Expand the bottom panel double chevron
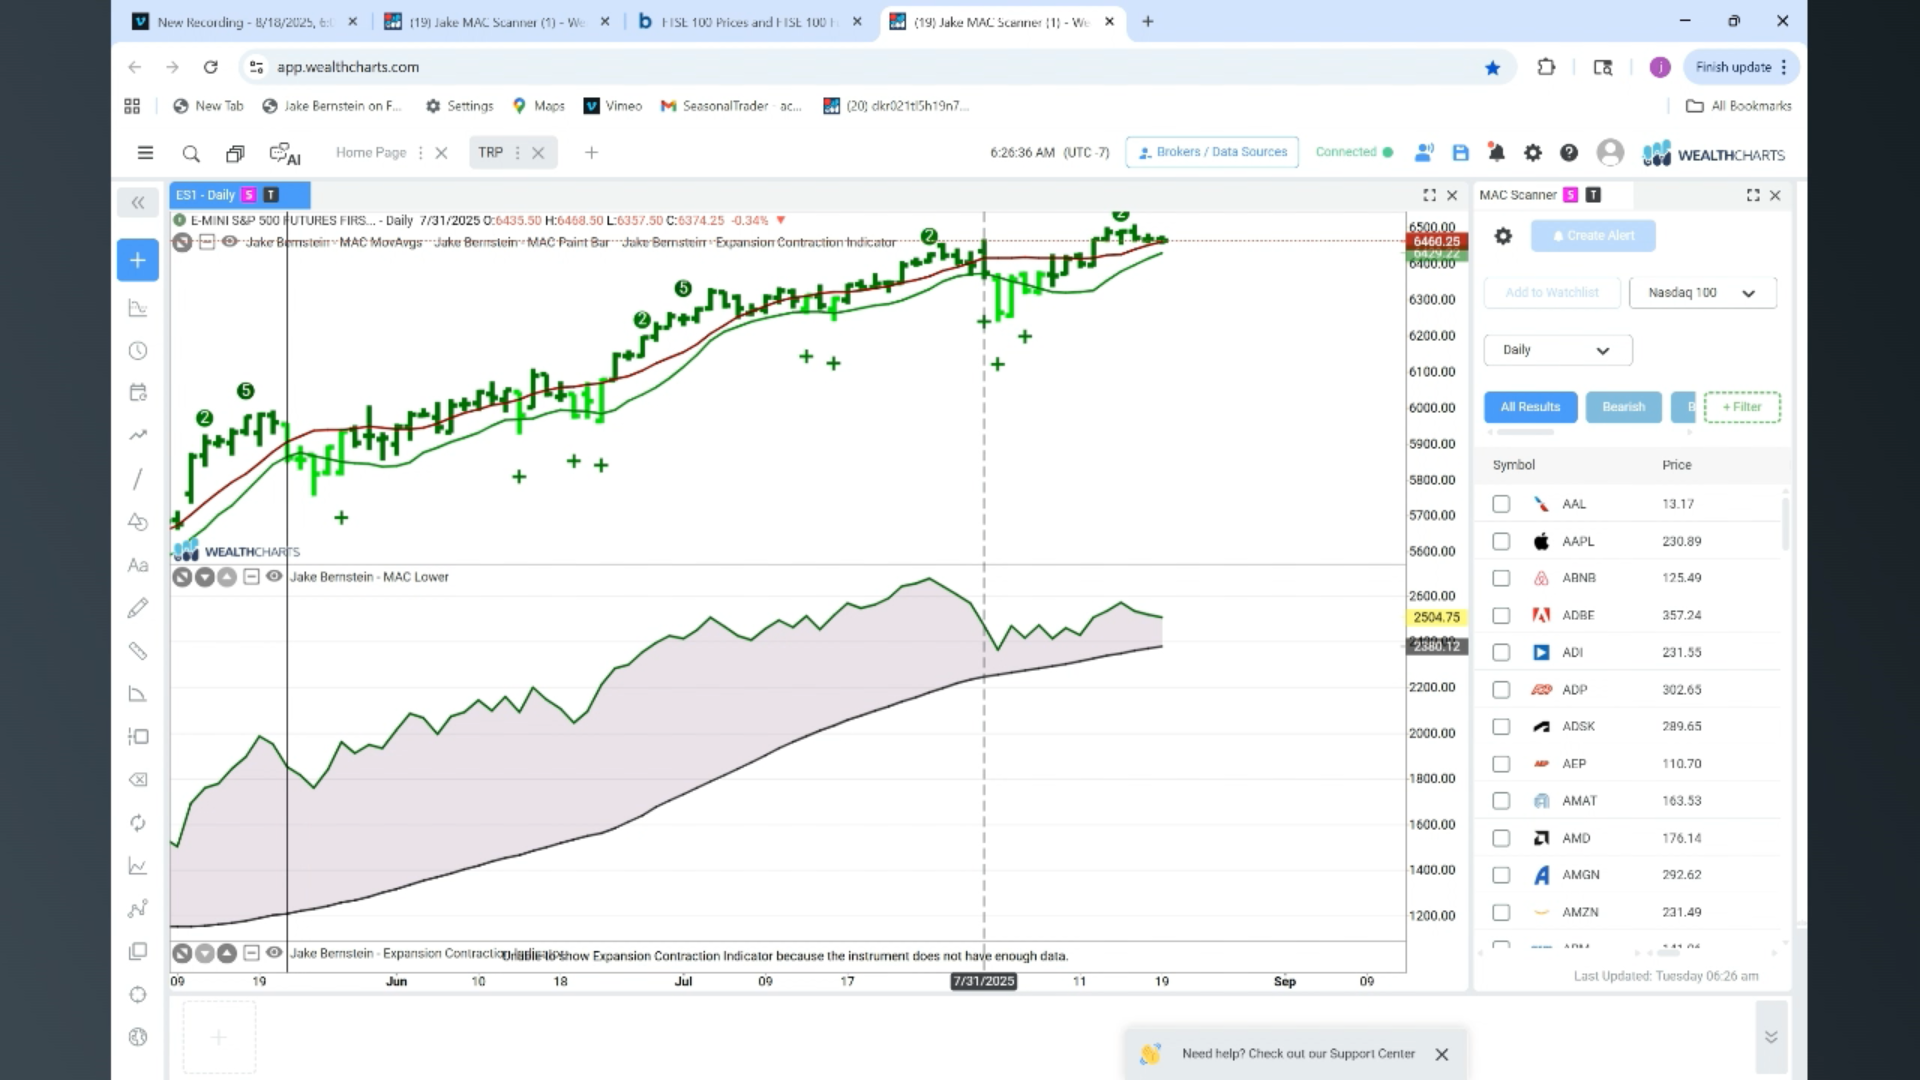1920x1080 pixels. (x=1771, y=1037)
